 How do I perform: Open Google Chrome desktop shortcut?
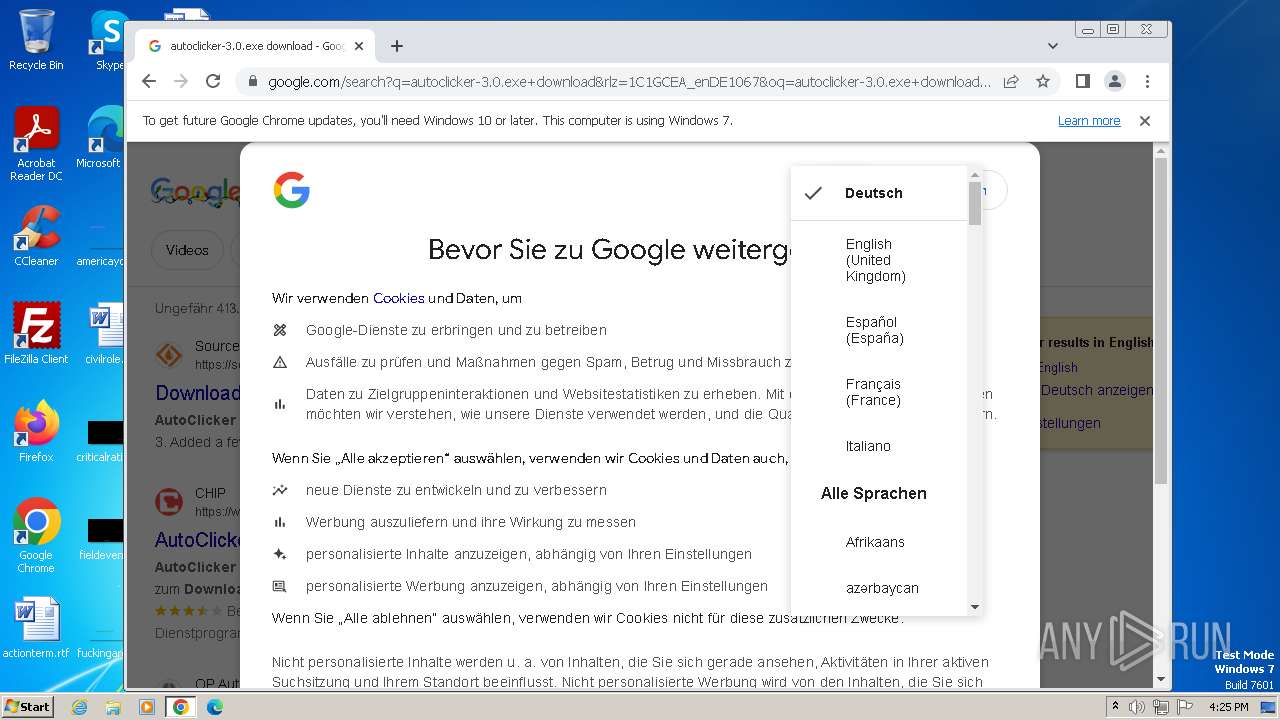tap(36, 535)
